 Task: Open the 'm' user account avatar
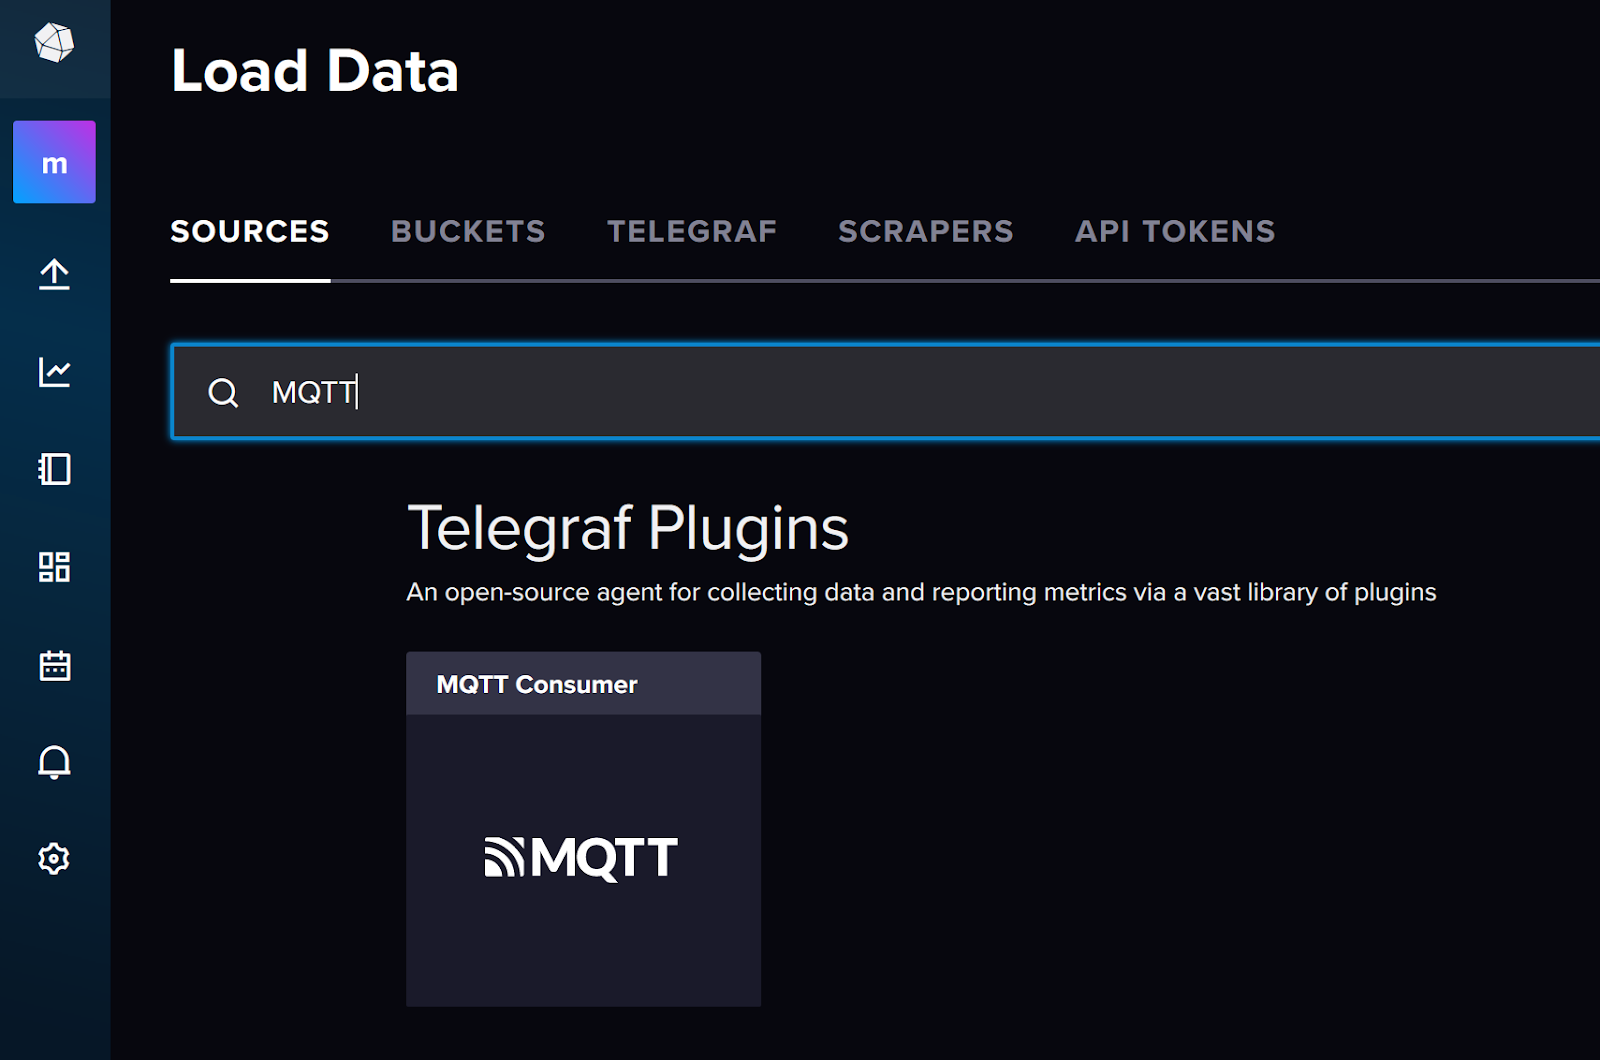(54, 162)
